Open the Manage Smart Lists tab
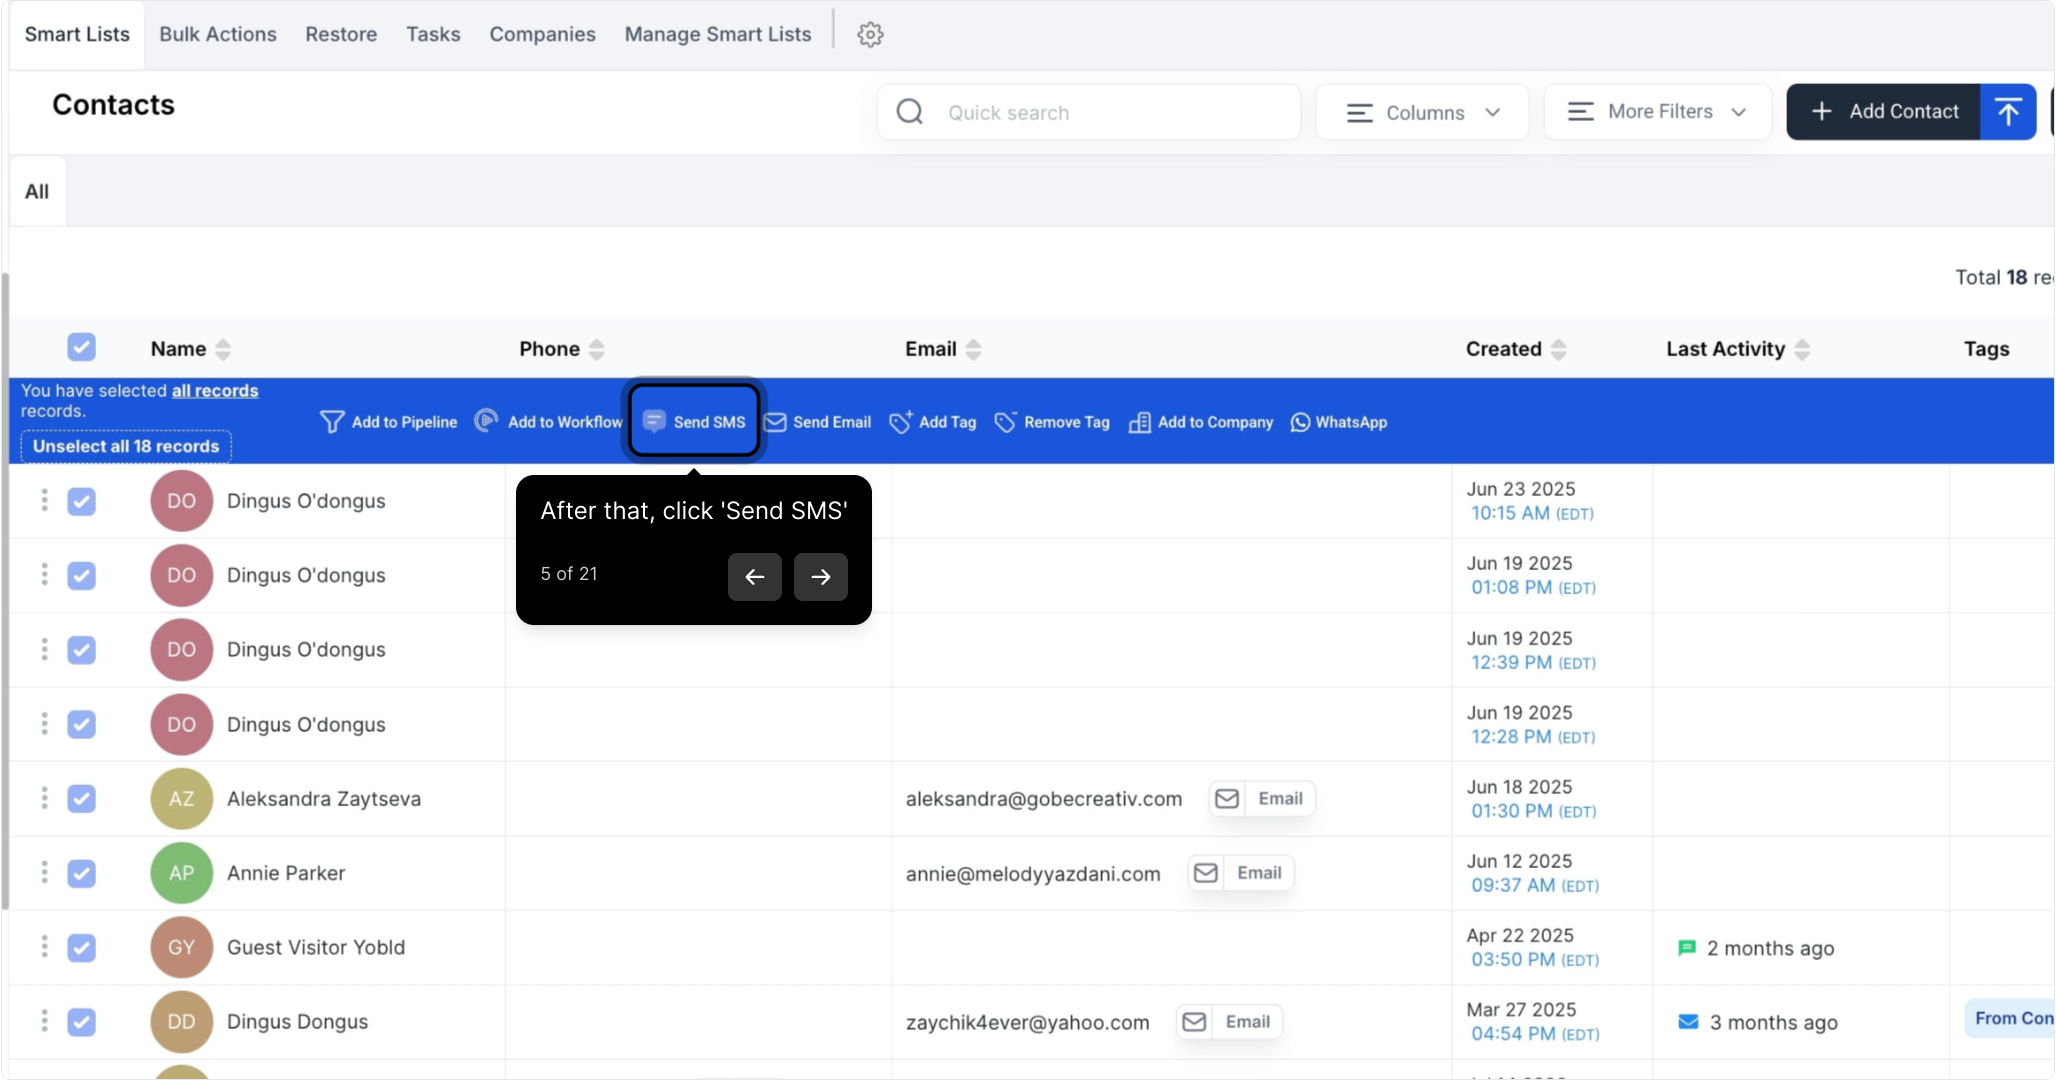 coord(717,34)
